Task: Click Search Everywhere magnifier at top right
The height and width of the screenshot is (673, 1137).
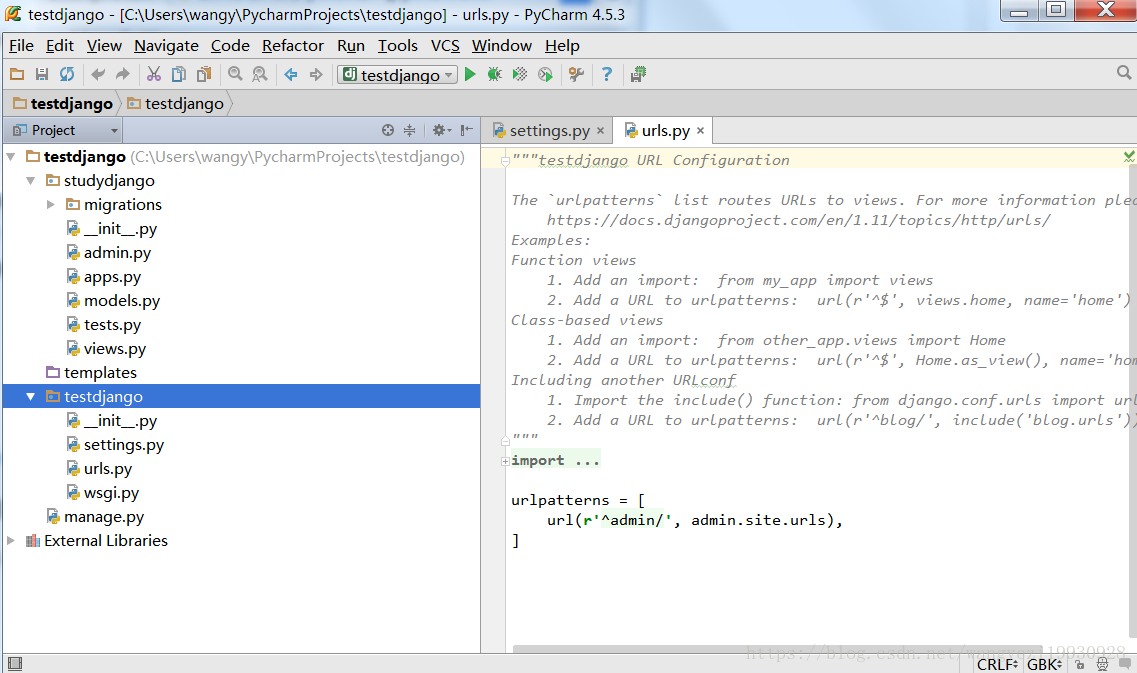Action: pos(1124,73)
